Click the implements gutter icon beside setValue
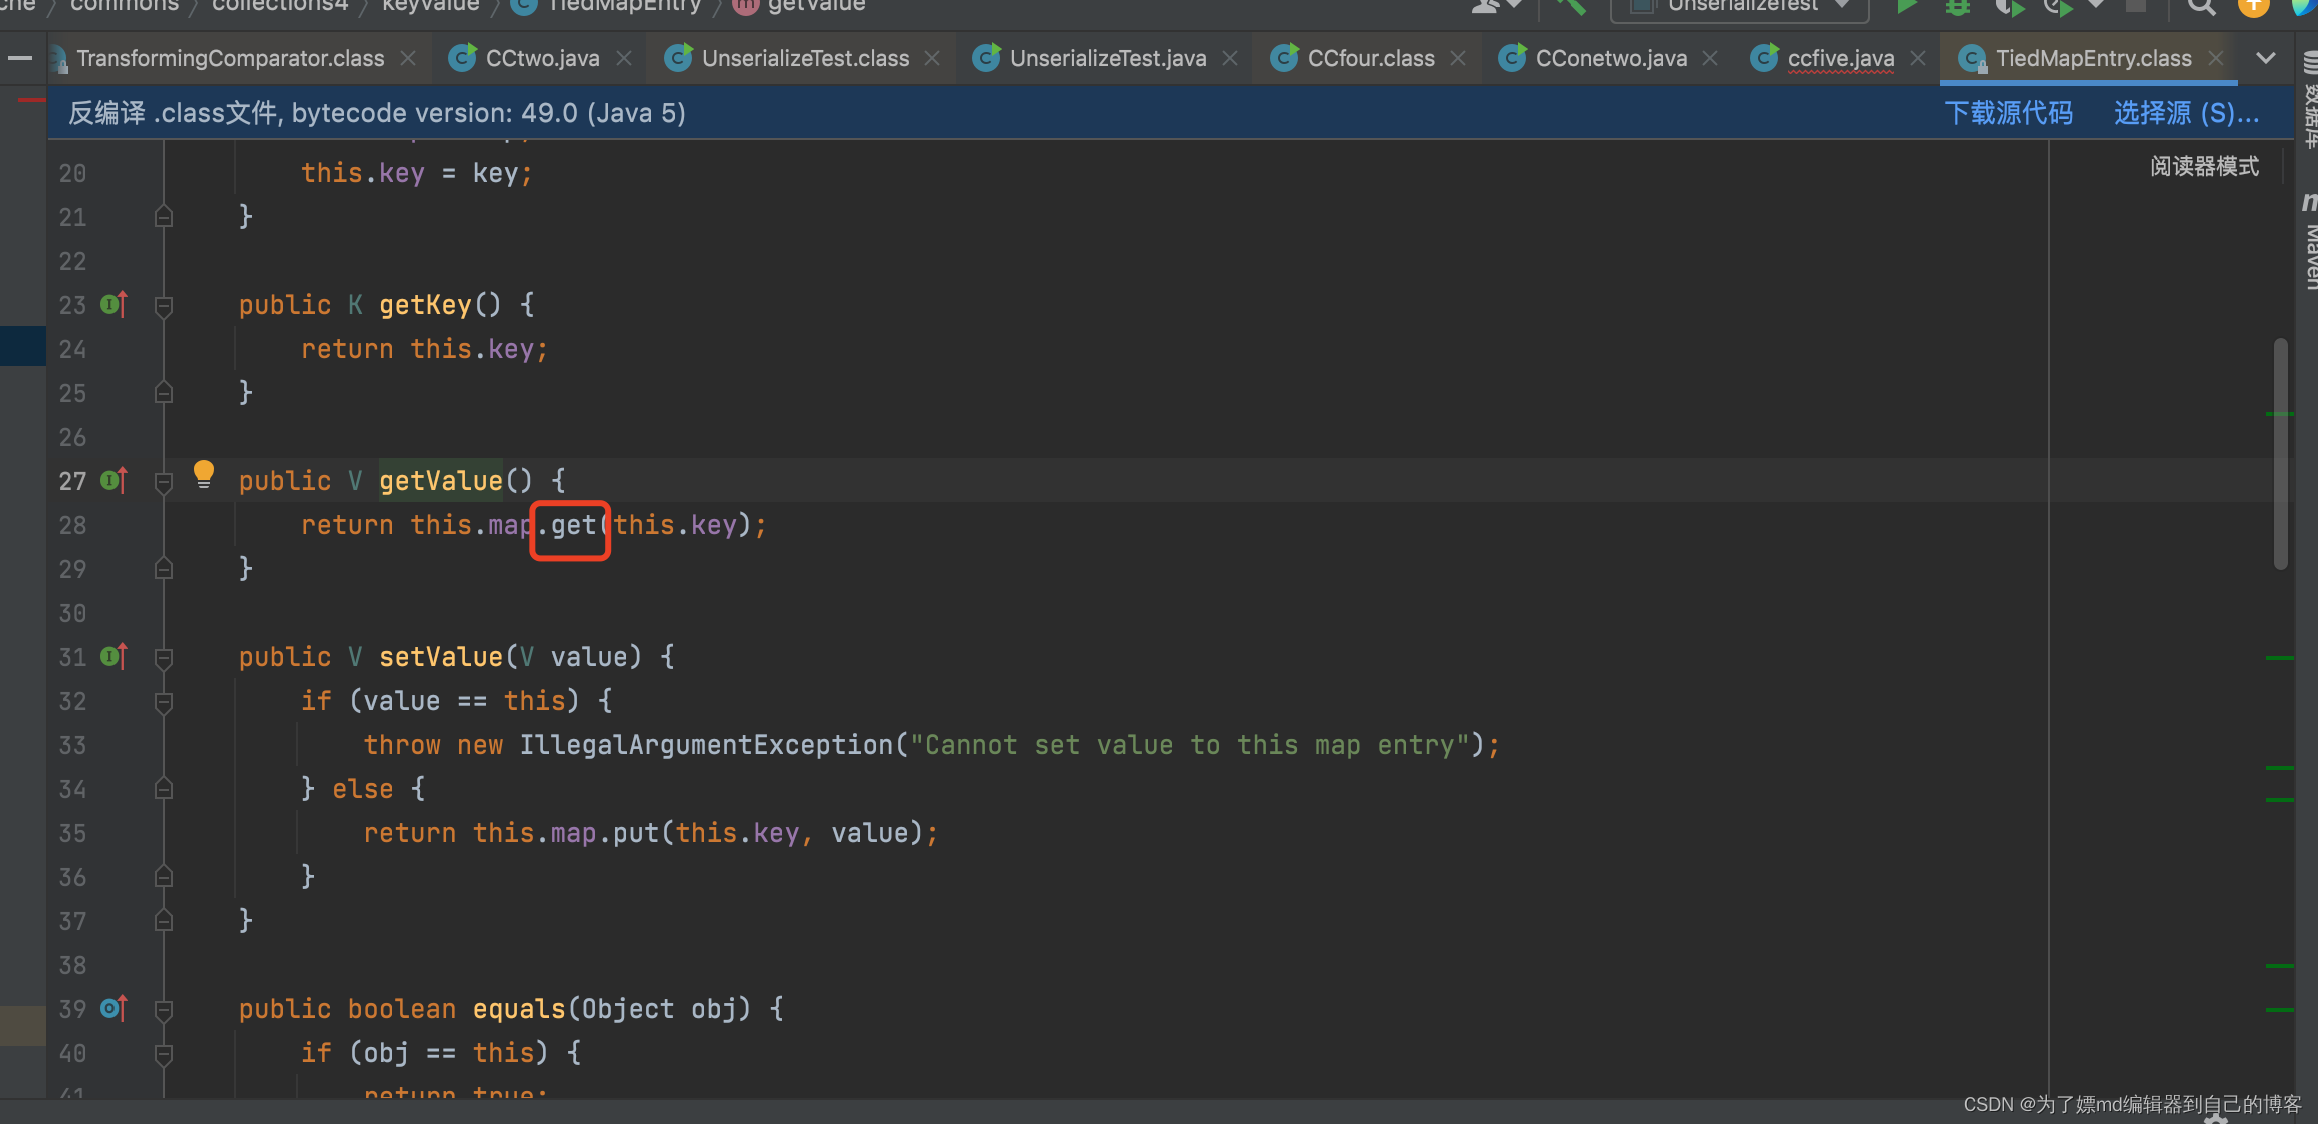This screenshot has width=2318, height=1124. click(x=114, y=656)
